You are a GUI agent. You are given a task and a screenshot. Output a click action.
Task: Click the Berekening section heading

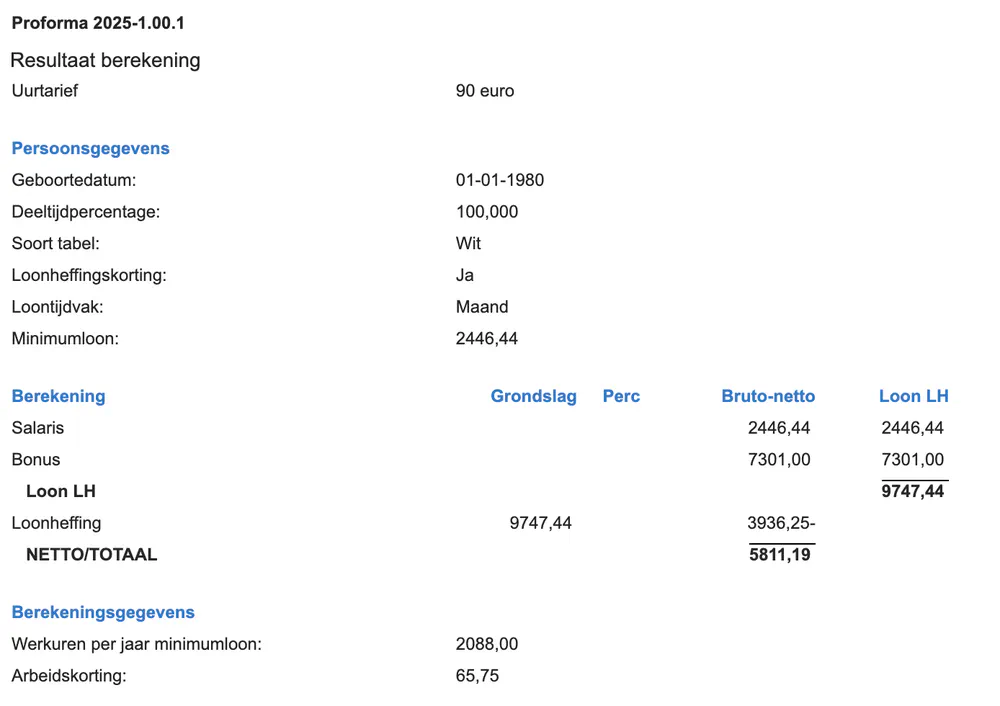coord(58,396)
